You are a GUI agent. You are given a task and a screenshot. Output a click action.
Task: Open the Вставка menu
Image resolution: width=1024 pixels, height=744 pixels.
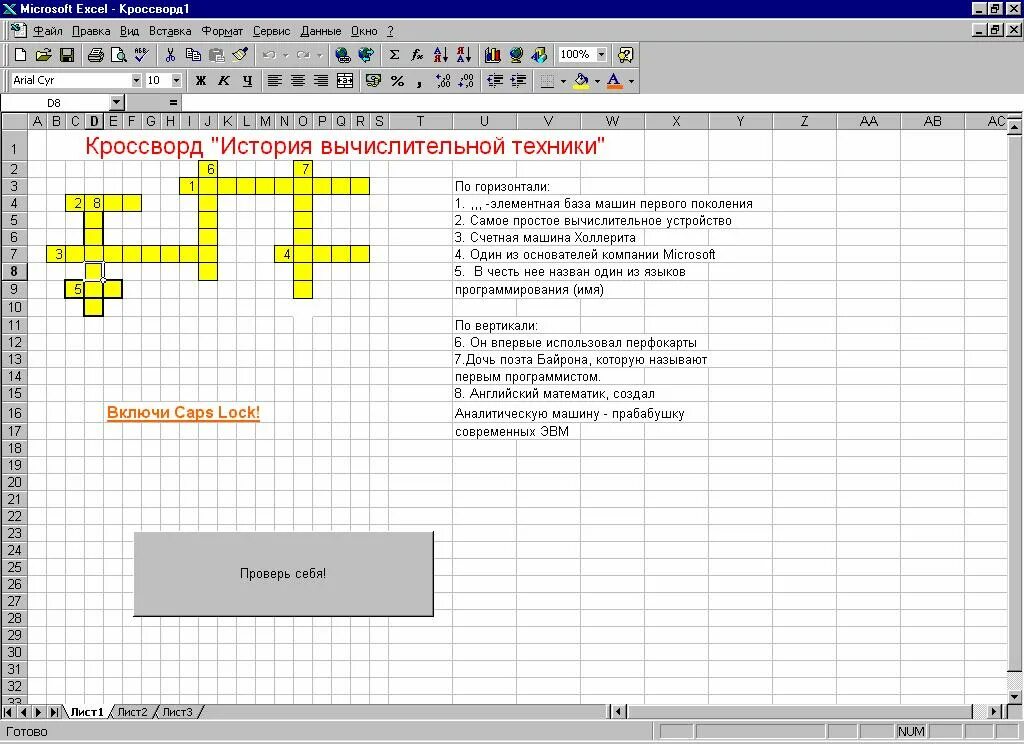(x=170, y=31)
